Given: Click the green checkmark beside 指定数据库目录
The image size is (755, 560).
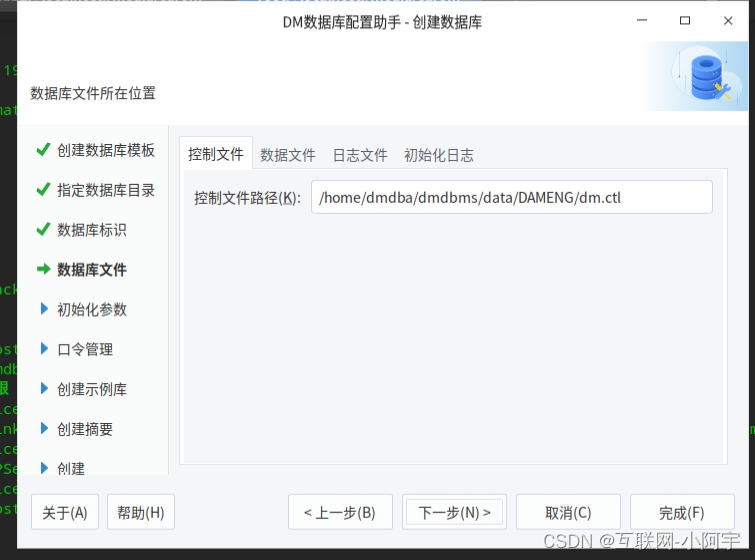Looking at the screenshot, I should pos(43,189).
